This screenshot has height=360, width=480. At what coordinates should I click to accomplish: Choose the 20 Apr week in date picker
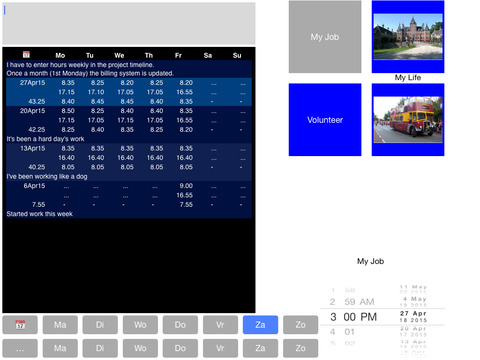(x=413, y=331)
